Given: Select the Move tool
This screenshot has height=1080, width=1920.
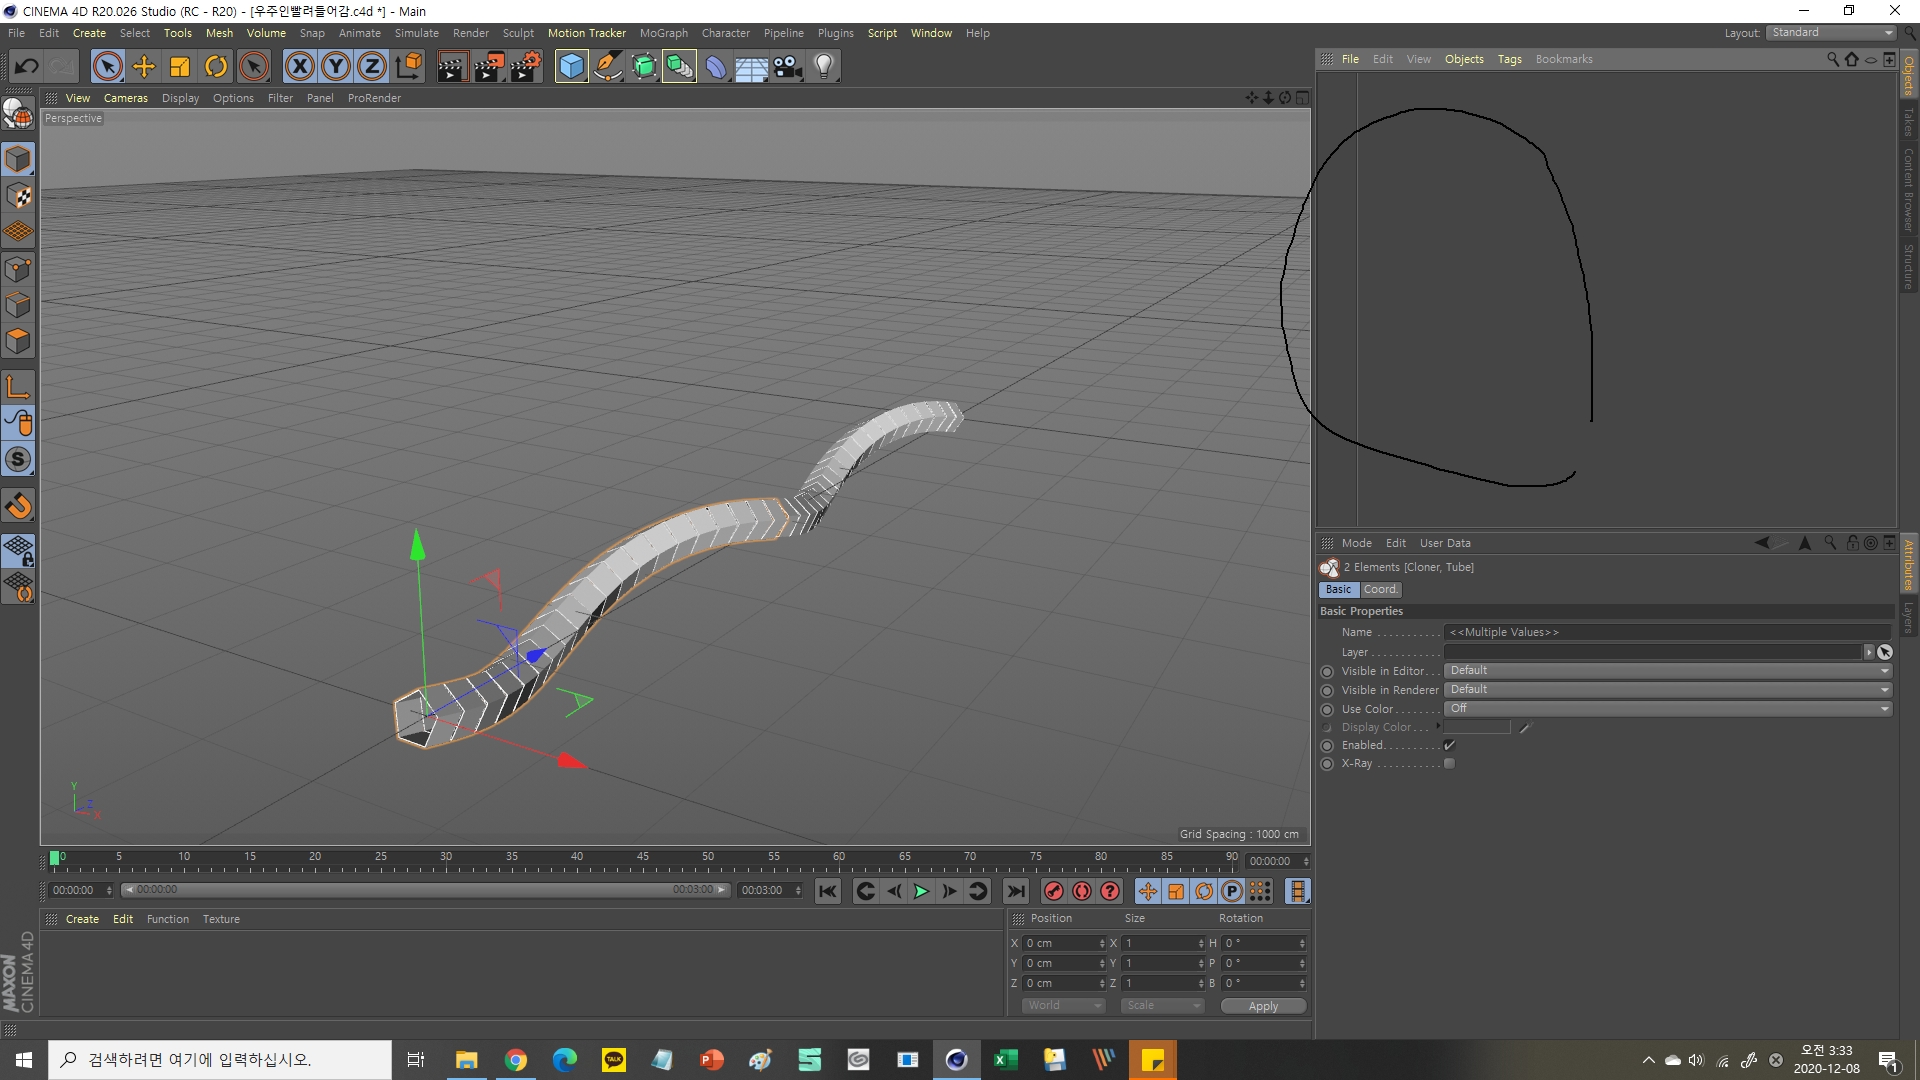Looking at the screenshot, I should pyautogui.click(x=144, y=67).
